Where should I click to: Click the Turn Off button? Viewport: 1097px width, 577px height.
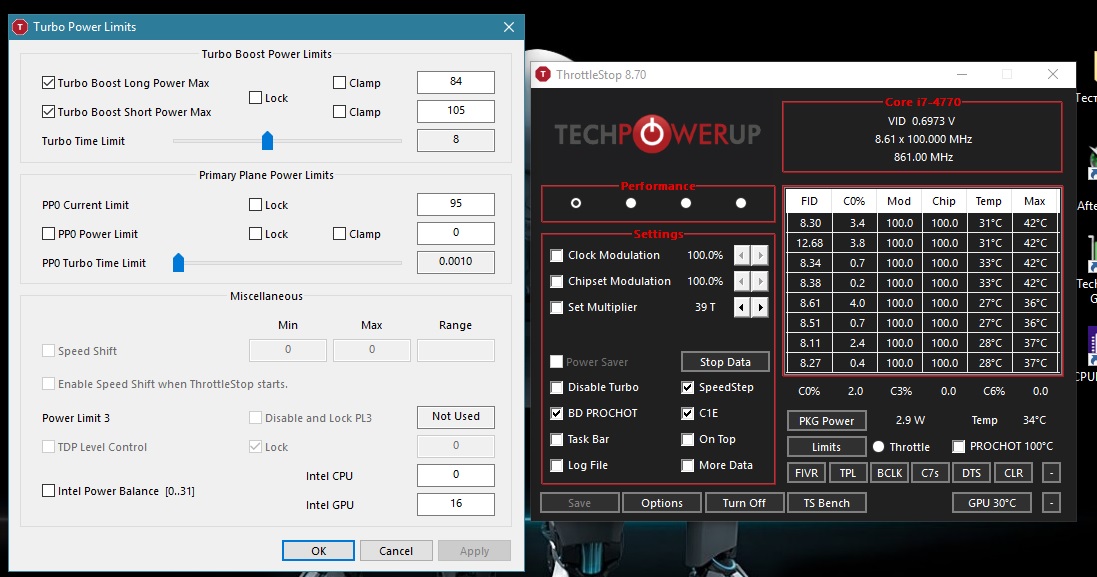[x=744, y=503]
